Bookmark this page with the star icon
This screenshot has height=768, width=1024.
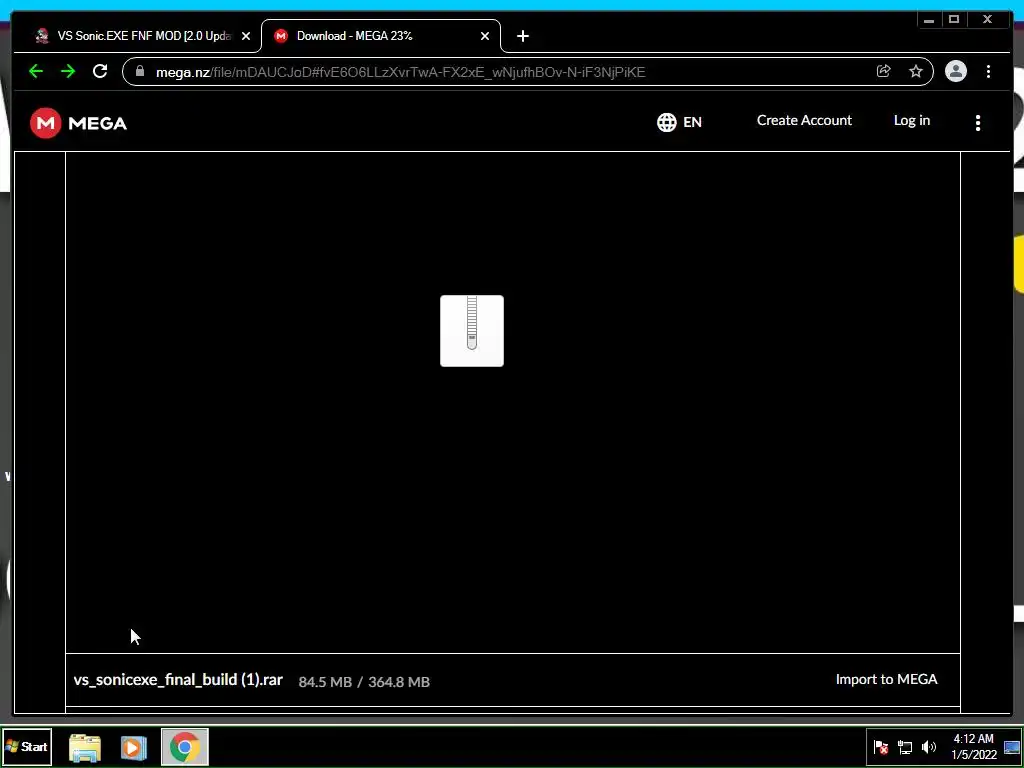916,71
